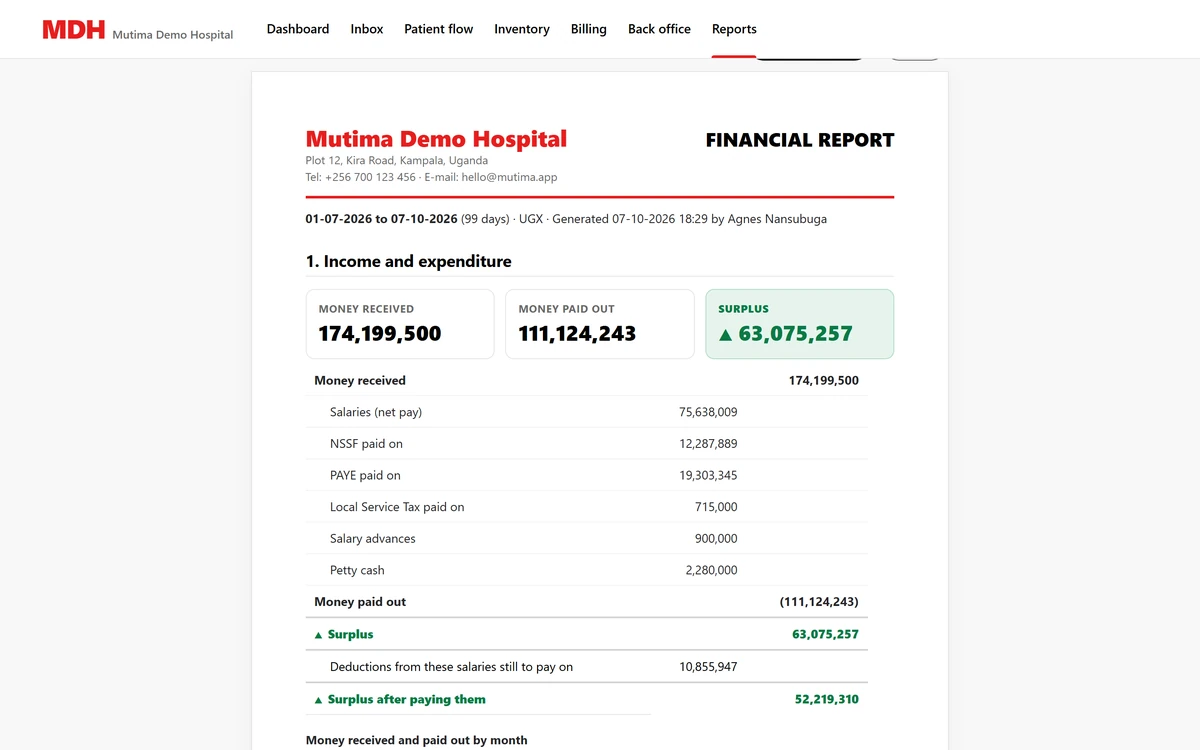Click the FINANCIAL REPORT heading
The width and height of the screenshot is (1200, 750).
pos(800,140)
